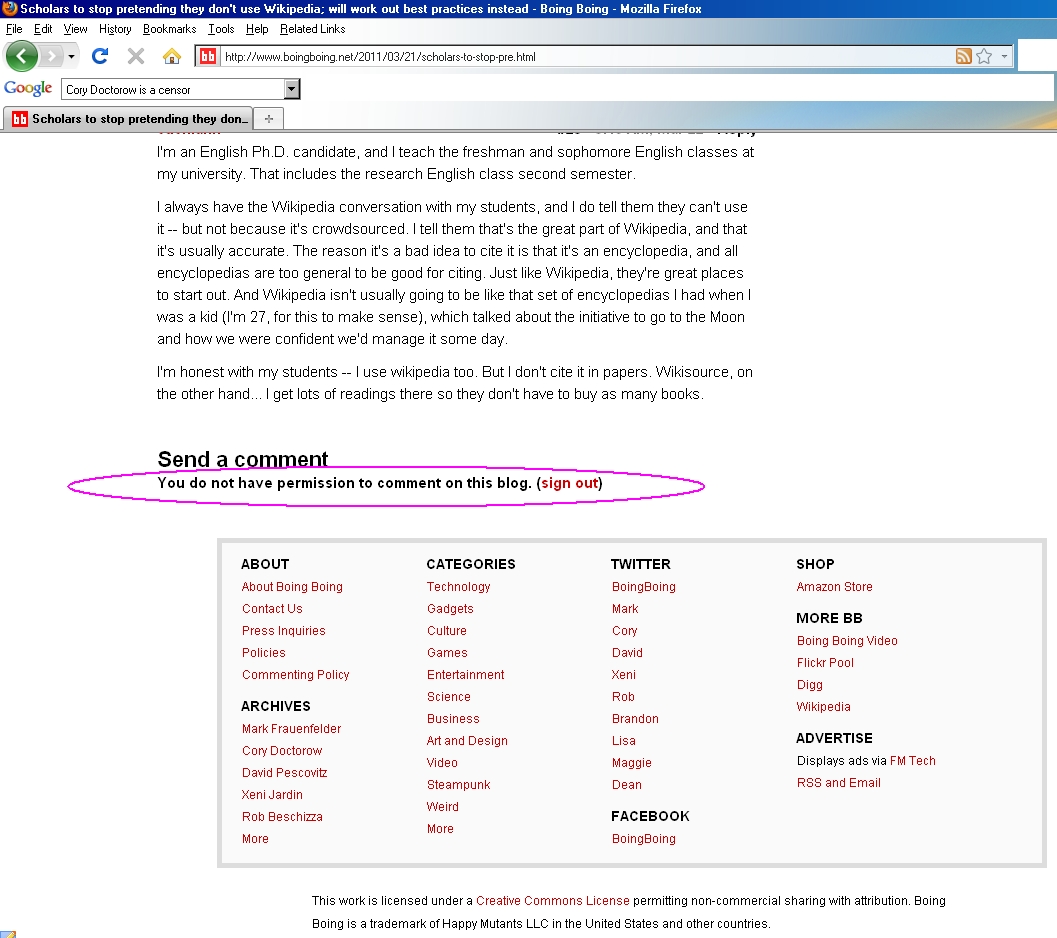Expand the Google search box dropdown
This screenshot has height=938, width=1057.
(292, 90)
